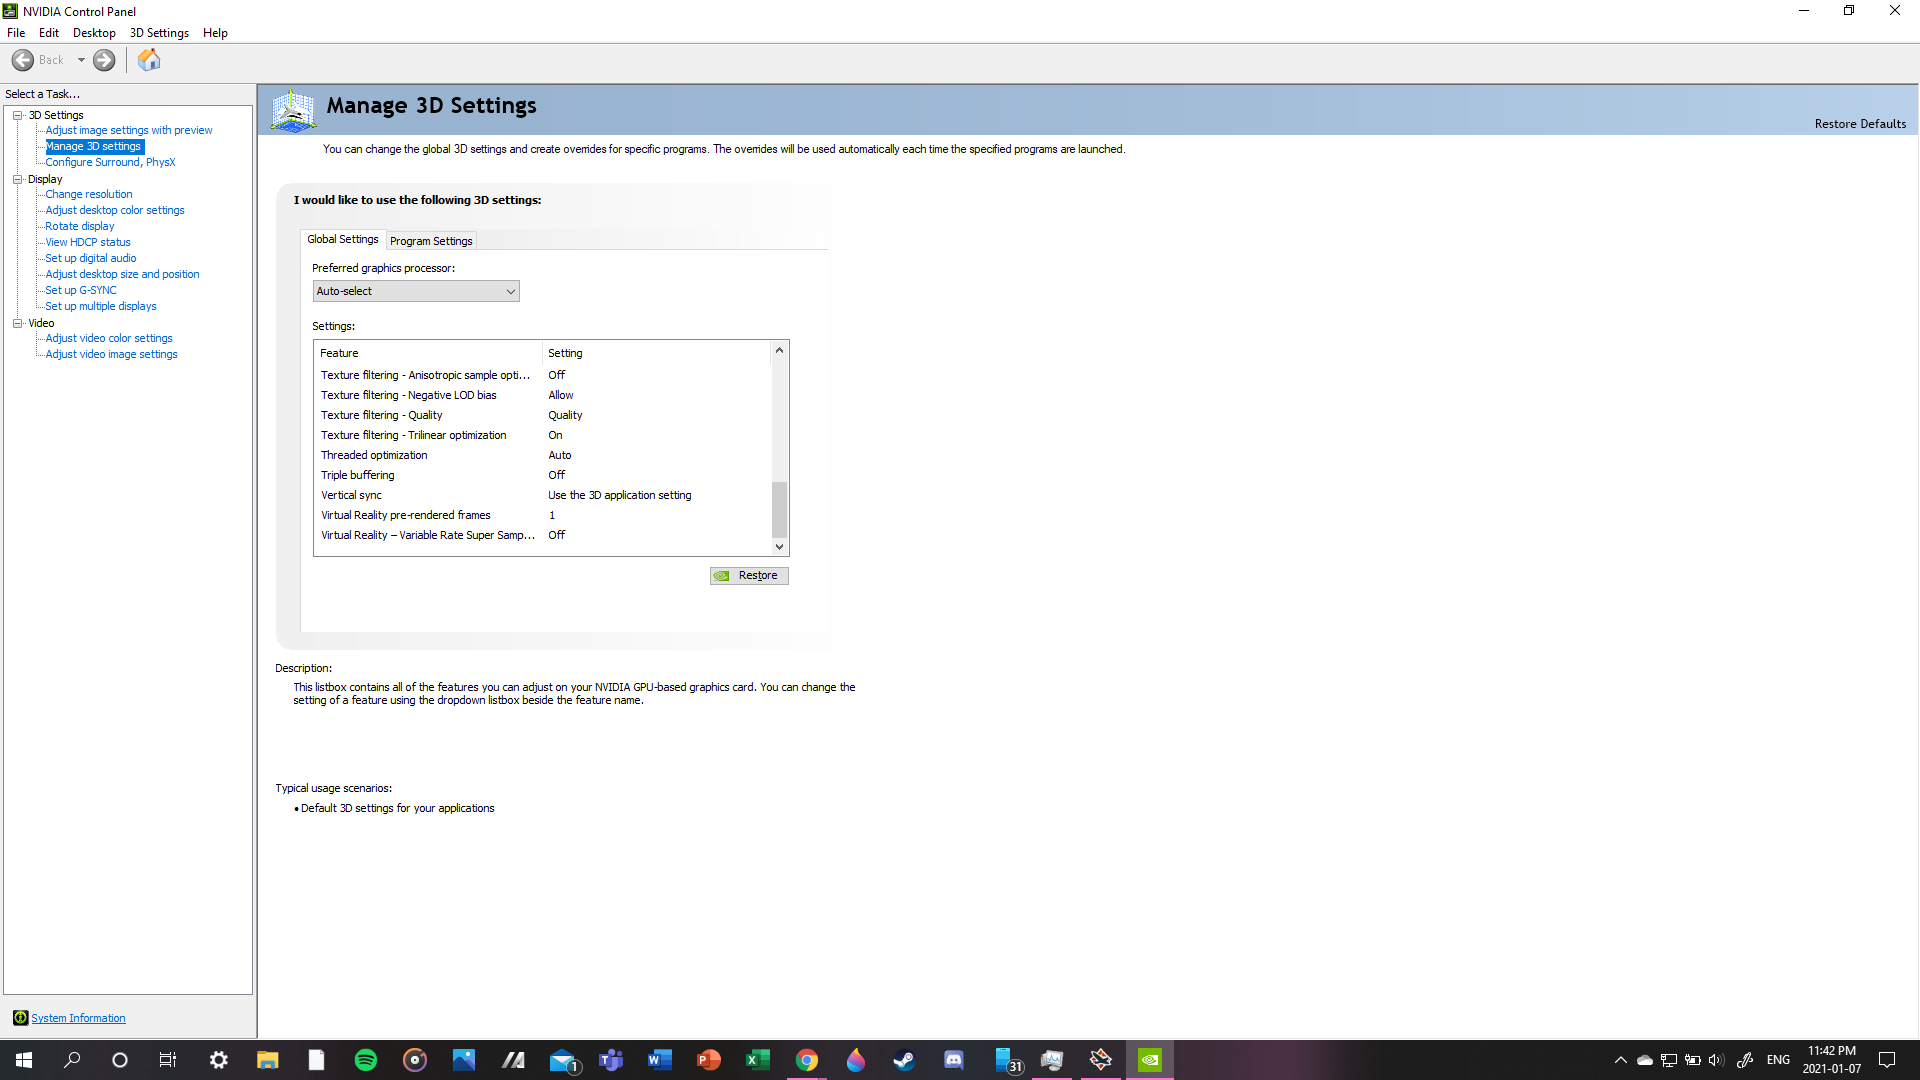
Task: Click the Back navigation arrow icon
Action: point(23,60)
